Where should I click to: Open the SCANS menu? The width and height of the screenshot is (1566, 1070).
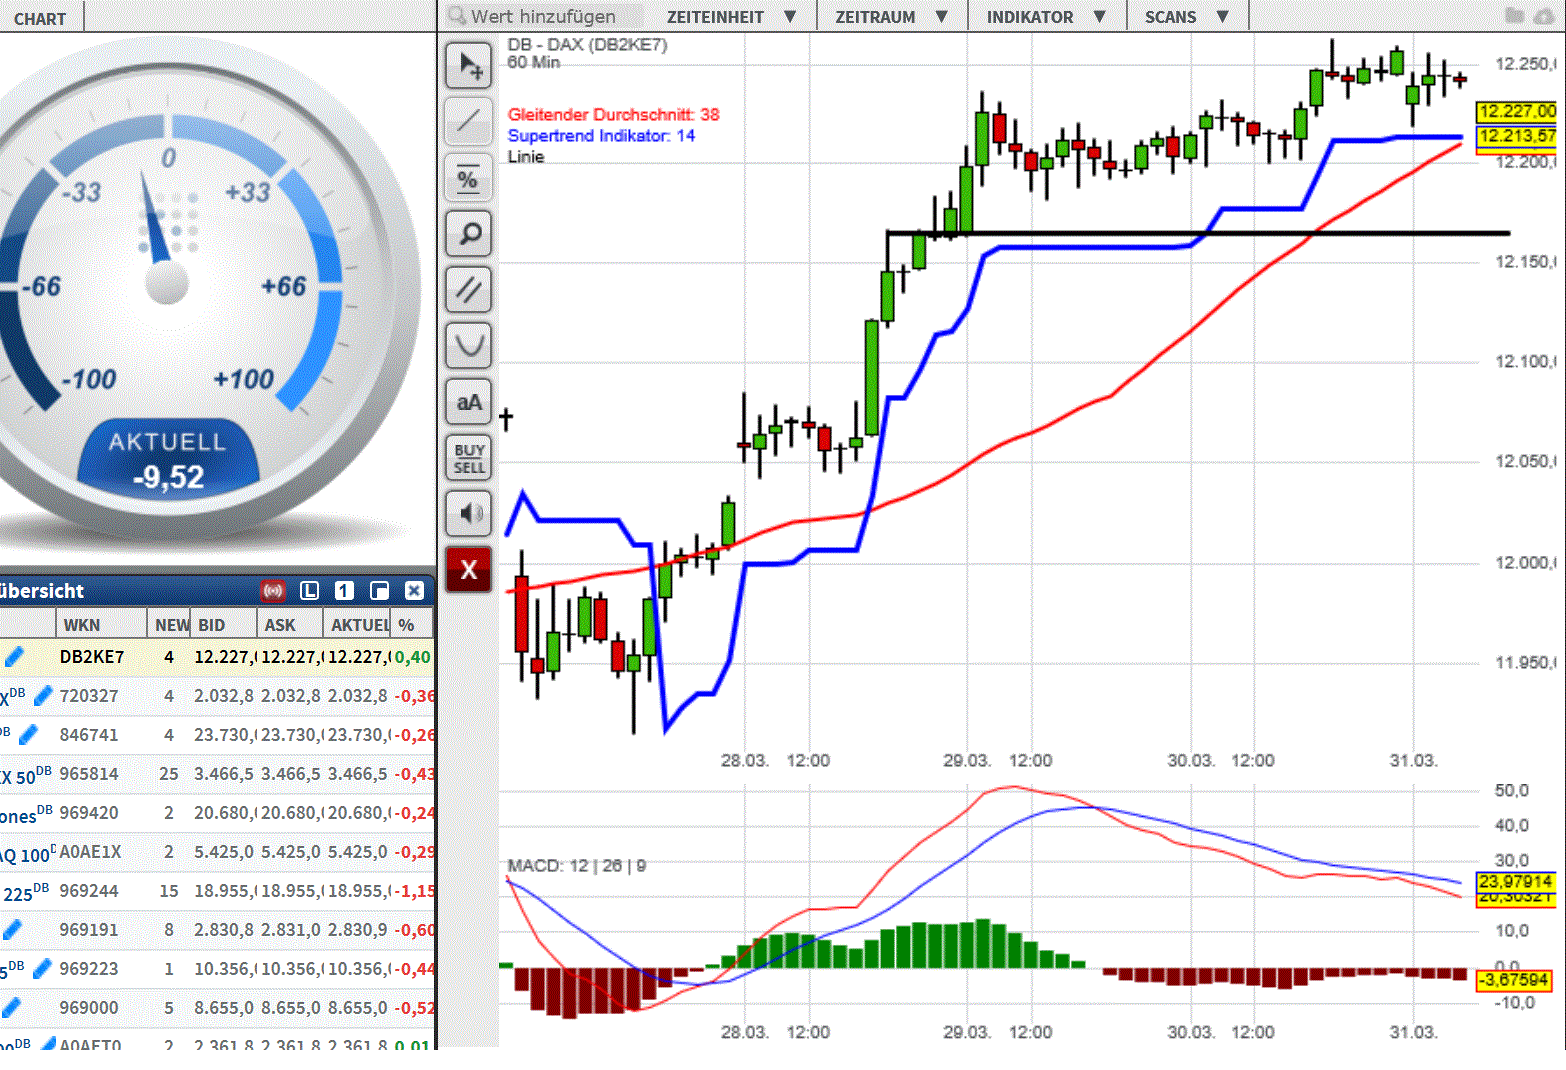tap(1186, 16)
